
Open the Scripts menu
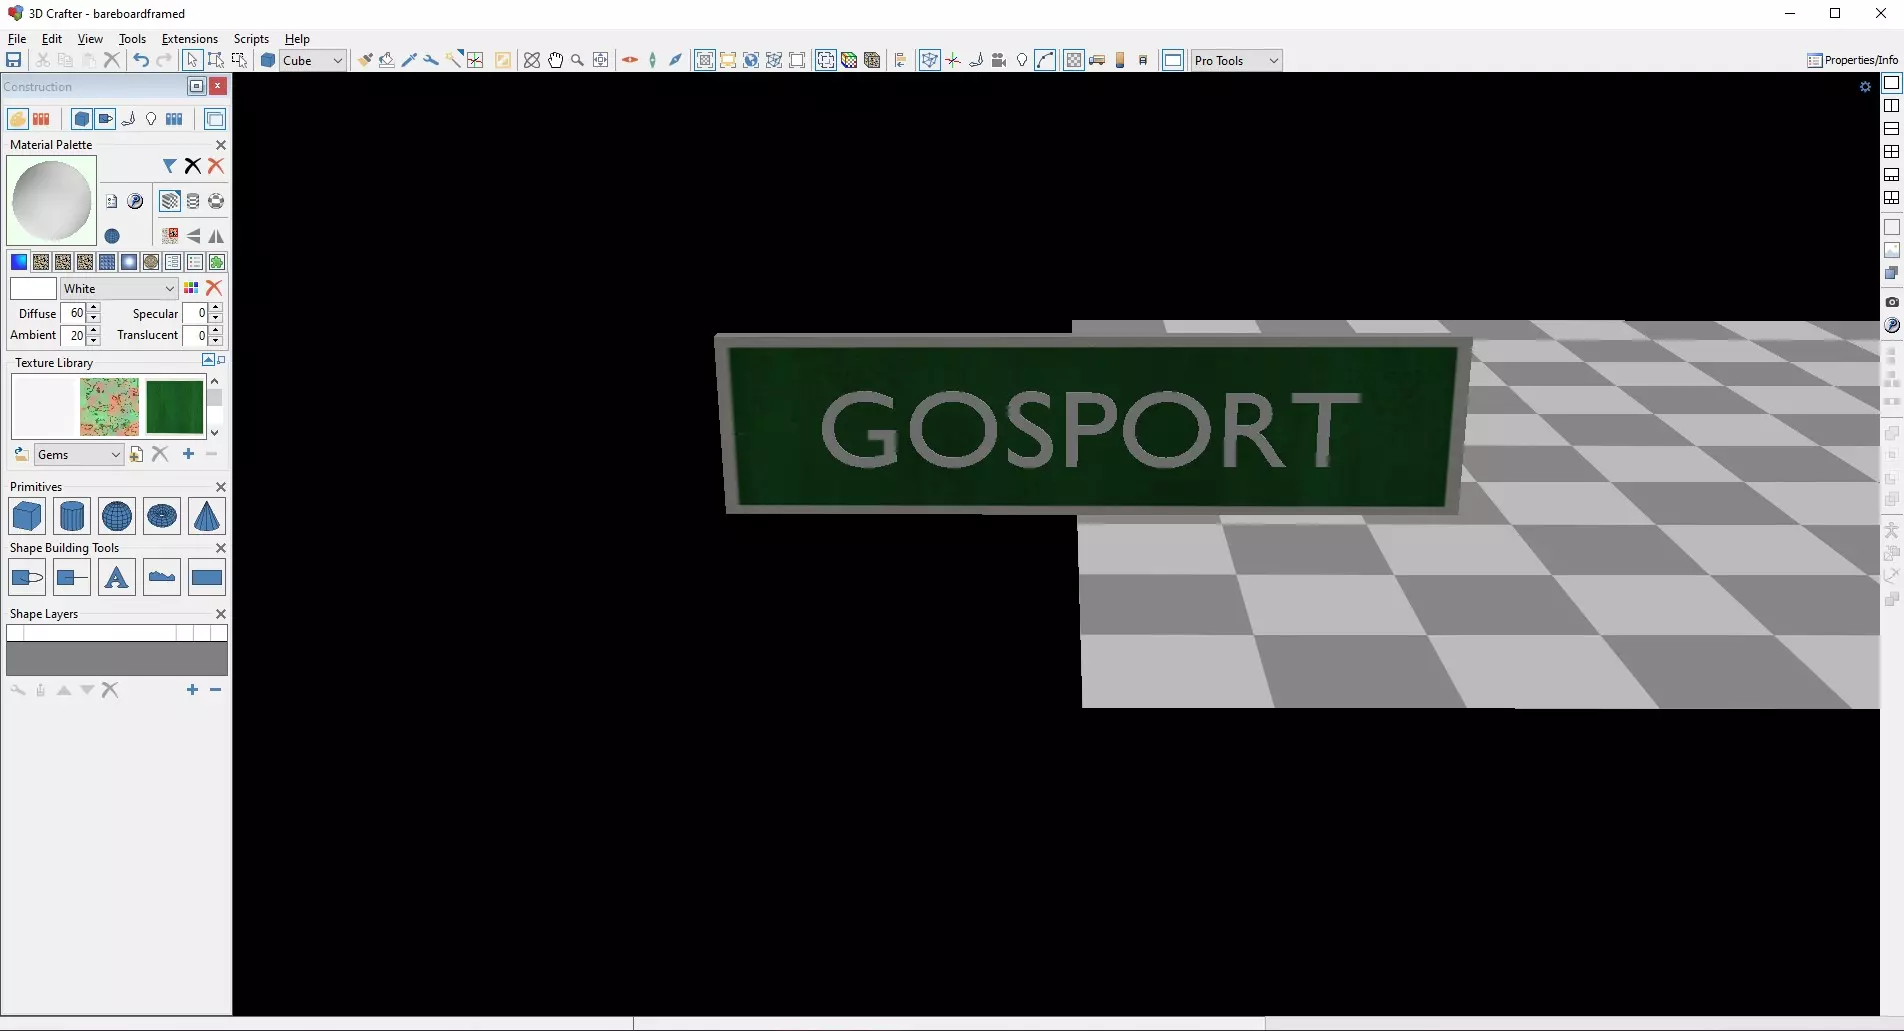tap(251, 39)
